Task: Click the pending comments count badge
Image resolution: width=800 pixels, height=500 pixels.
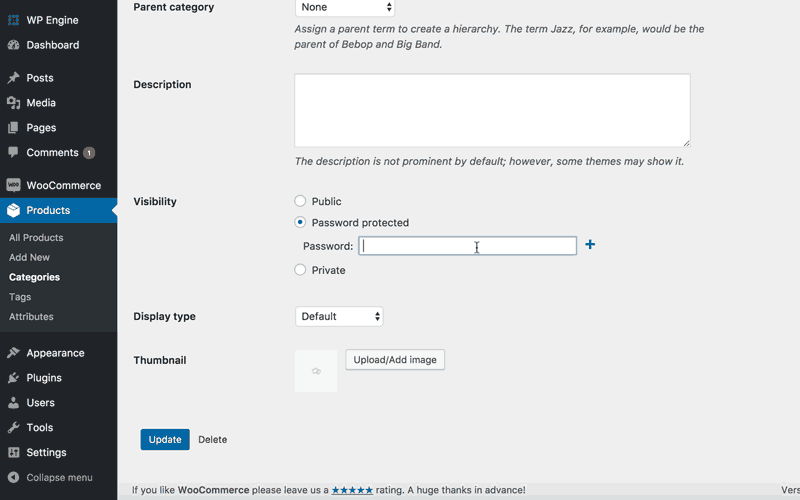Action: point(89,153)
